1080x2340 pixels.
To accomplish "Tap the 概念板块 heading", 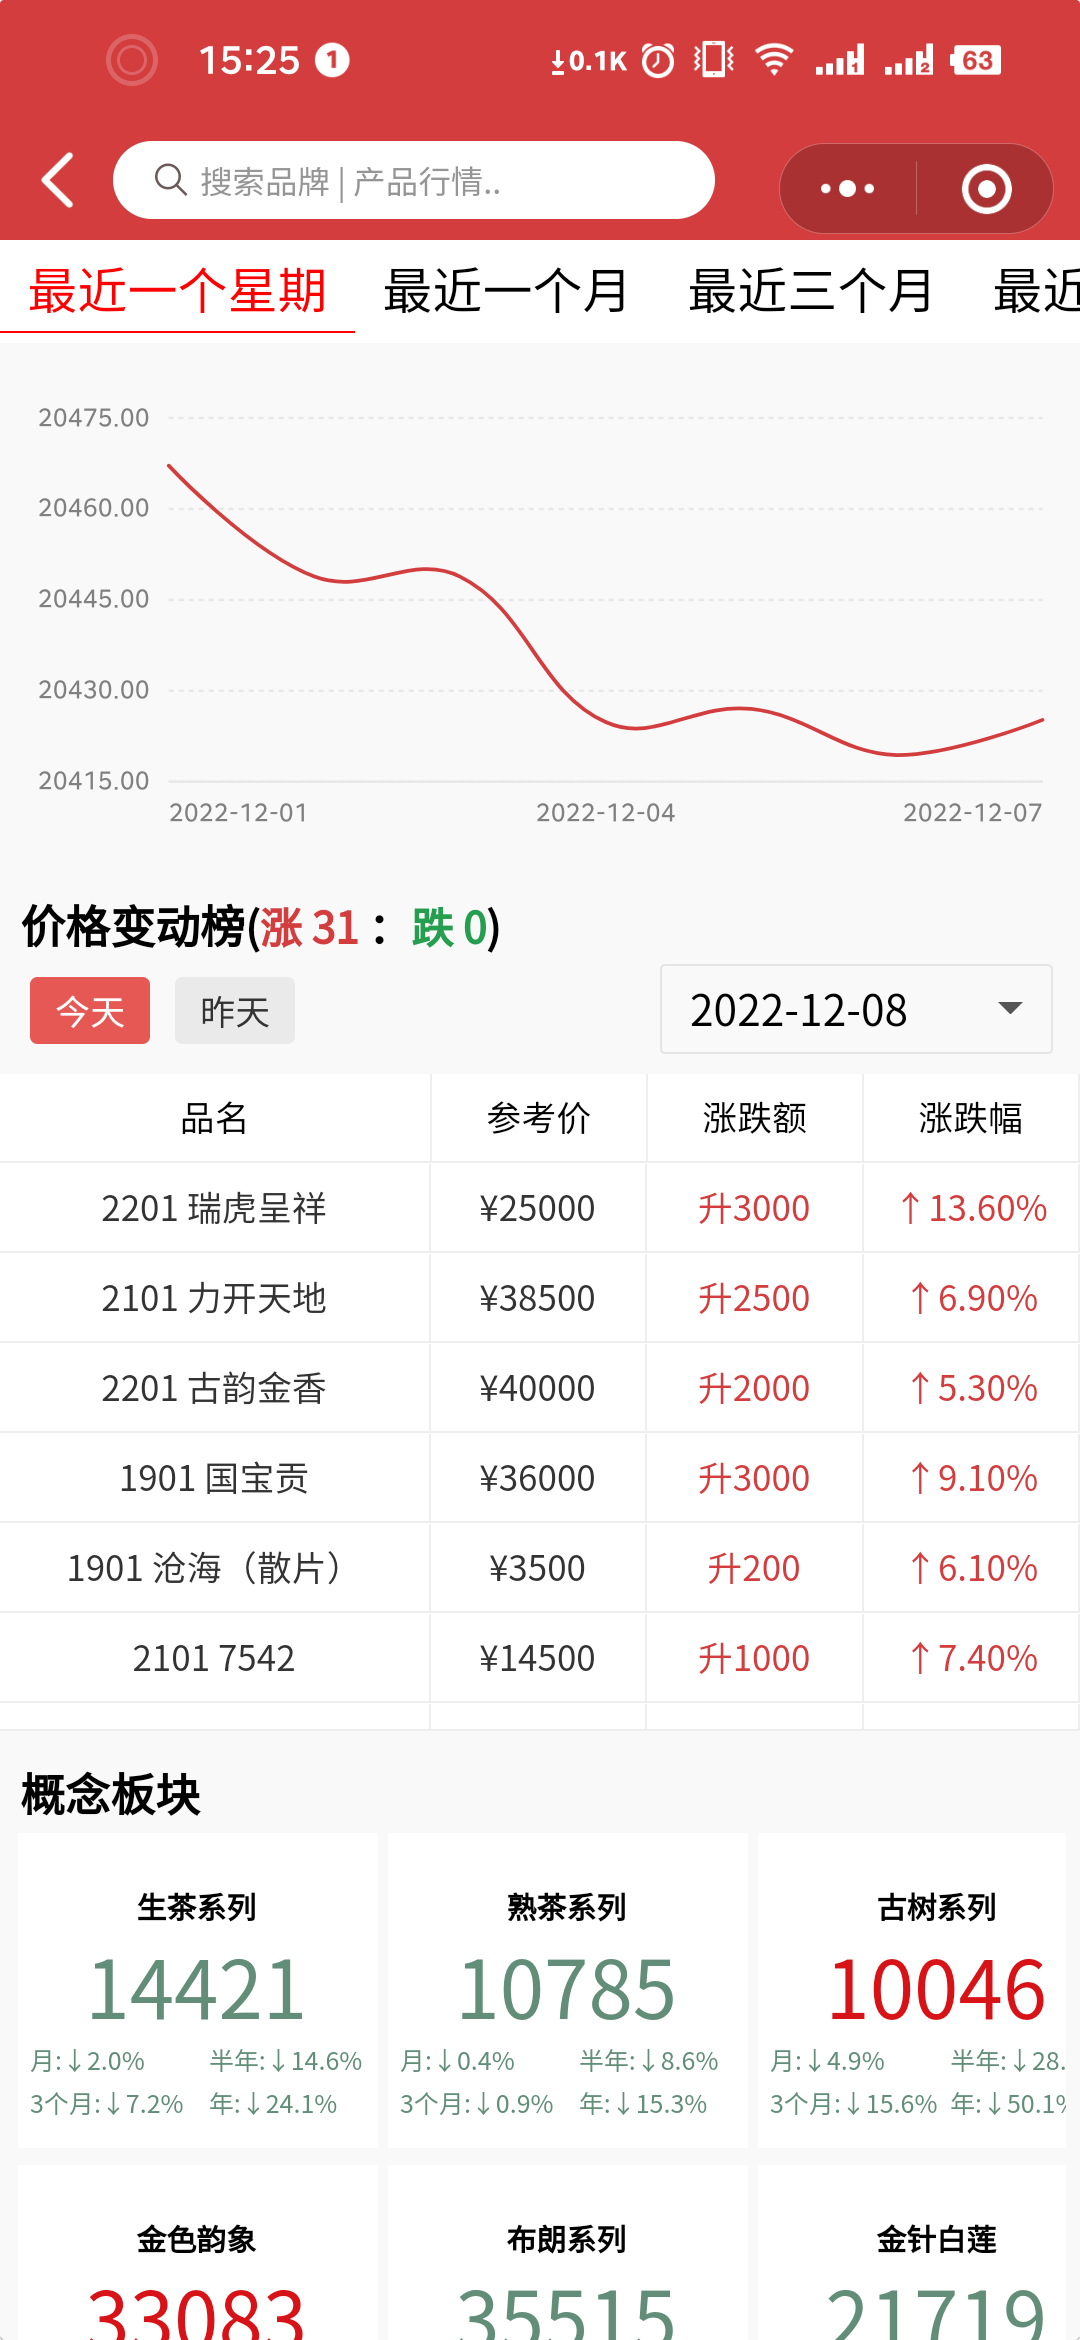I will 111,1794.
